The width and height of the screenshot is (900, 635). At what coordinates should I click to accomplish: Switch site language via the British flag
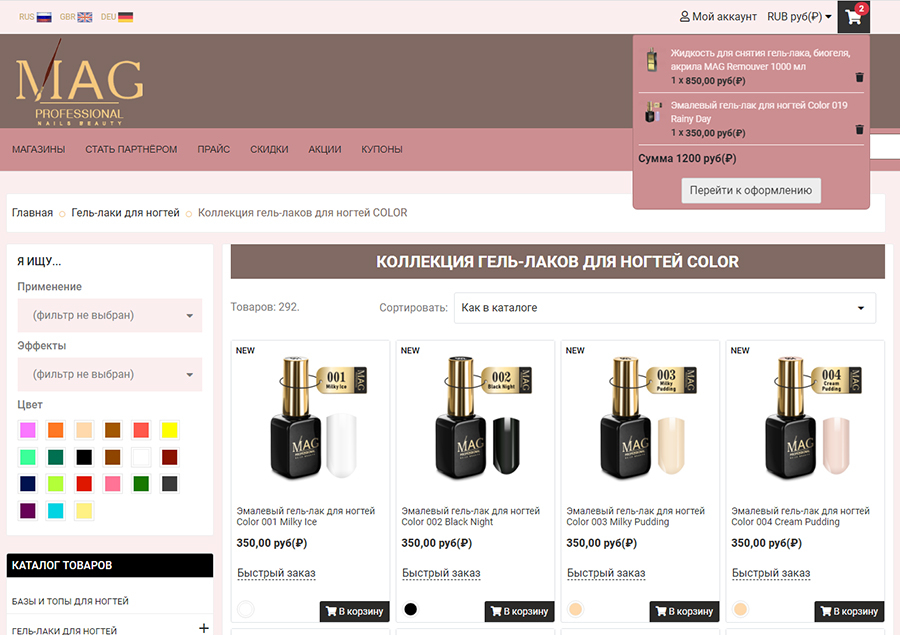84,16
